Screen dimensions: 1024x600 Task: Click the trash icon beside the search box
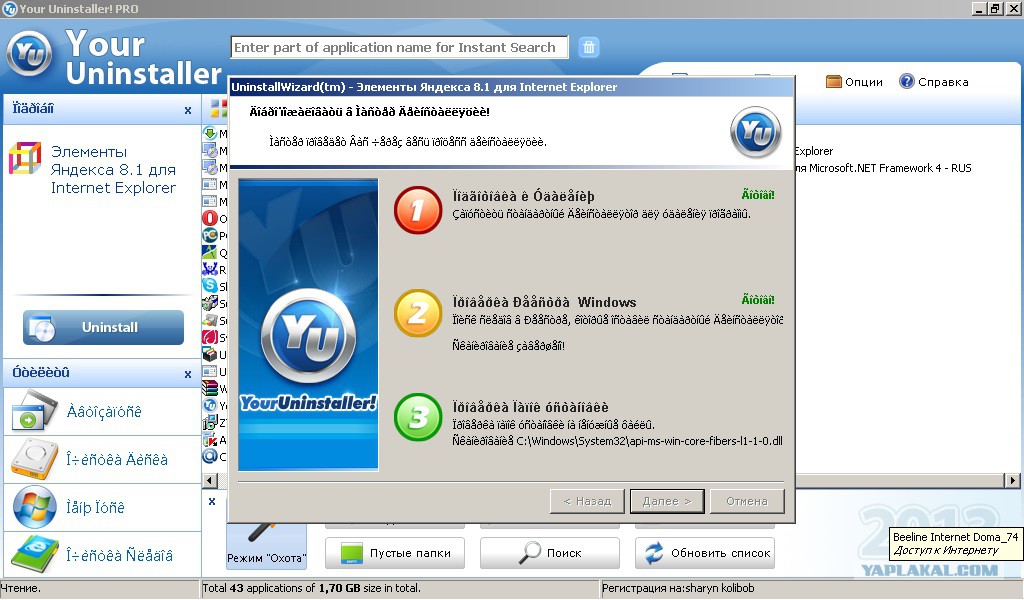588,47
